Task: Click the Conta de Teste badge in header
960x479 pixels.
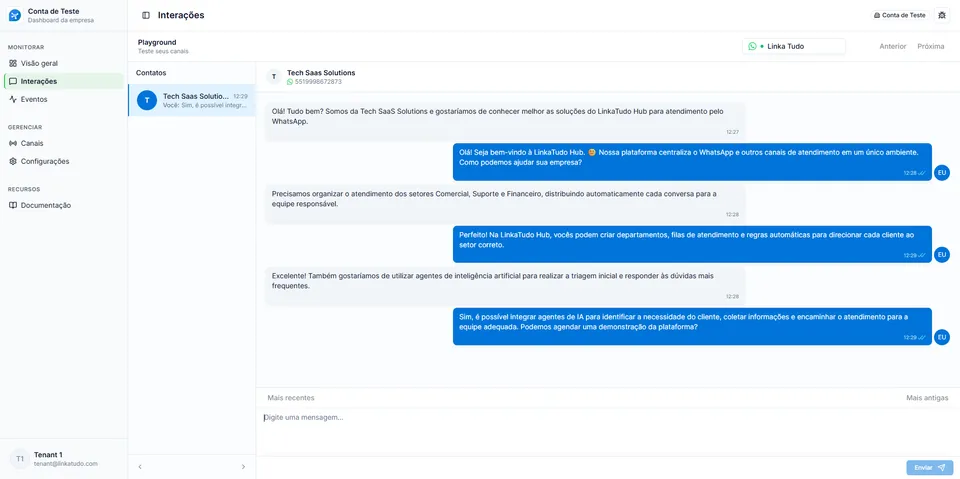Action: coord(899,15)
